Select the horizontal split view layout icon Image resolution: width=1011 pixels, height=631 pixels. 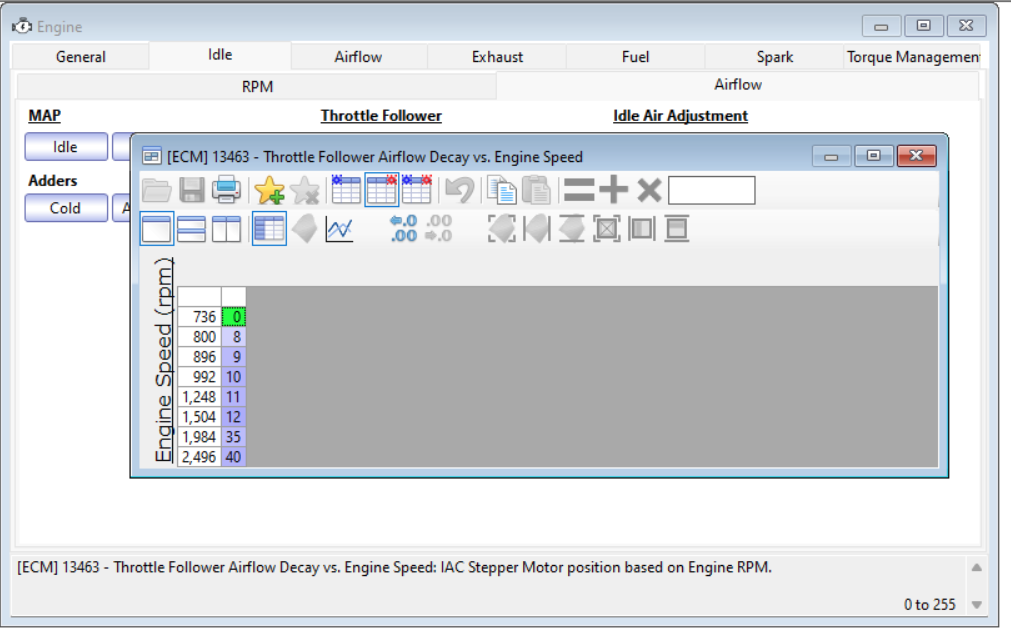click(x=191, y=229)
